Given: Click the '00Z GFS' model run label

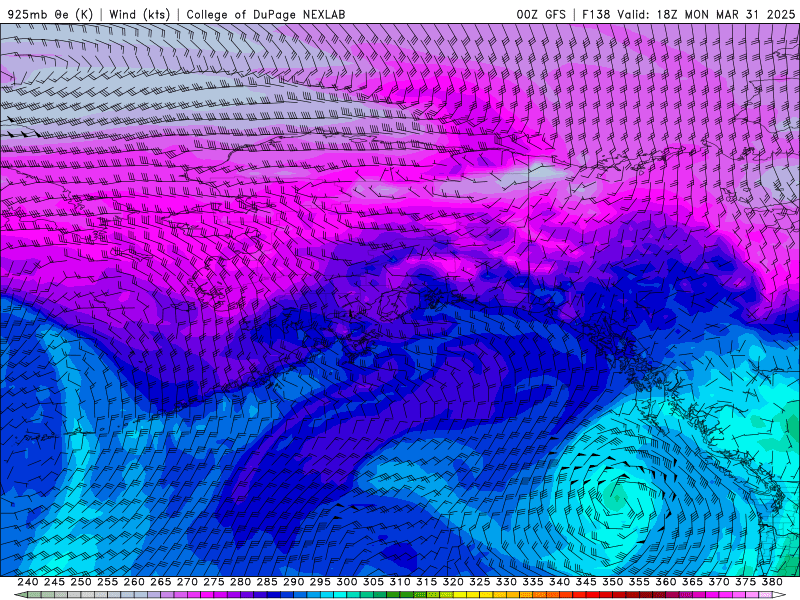Looking at the screenshot, I should point(541,14).
